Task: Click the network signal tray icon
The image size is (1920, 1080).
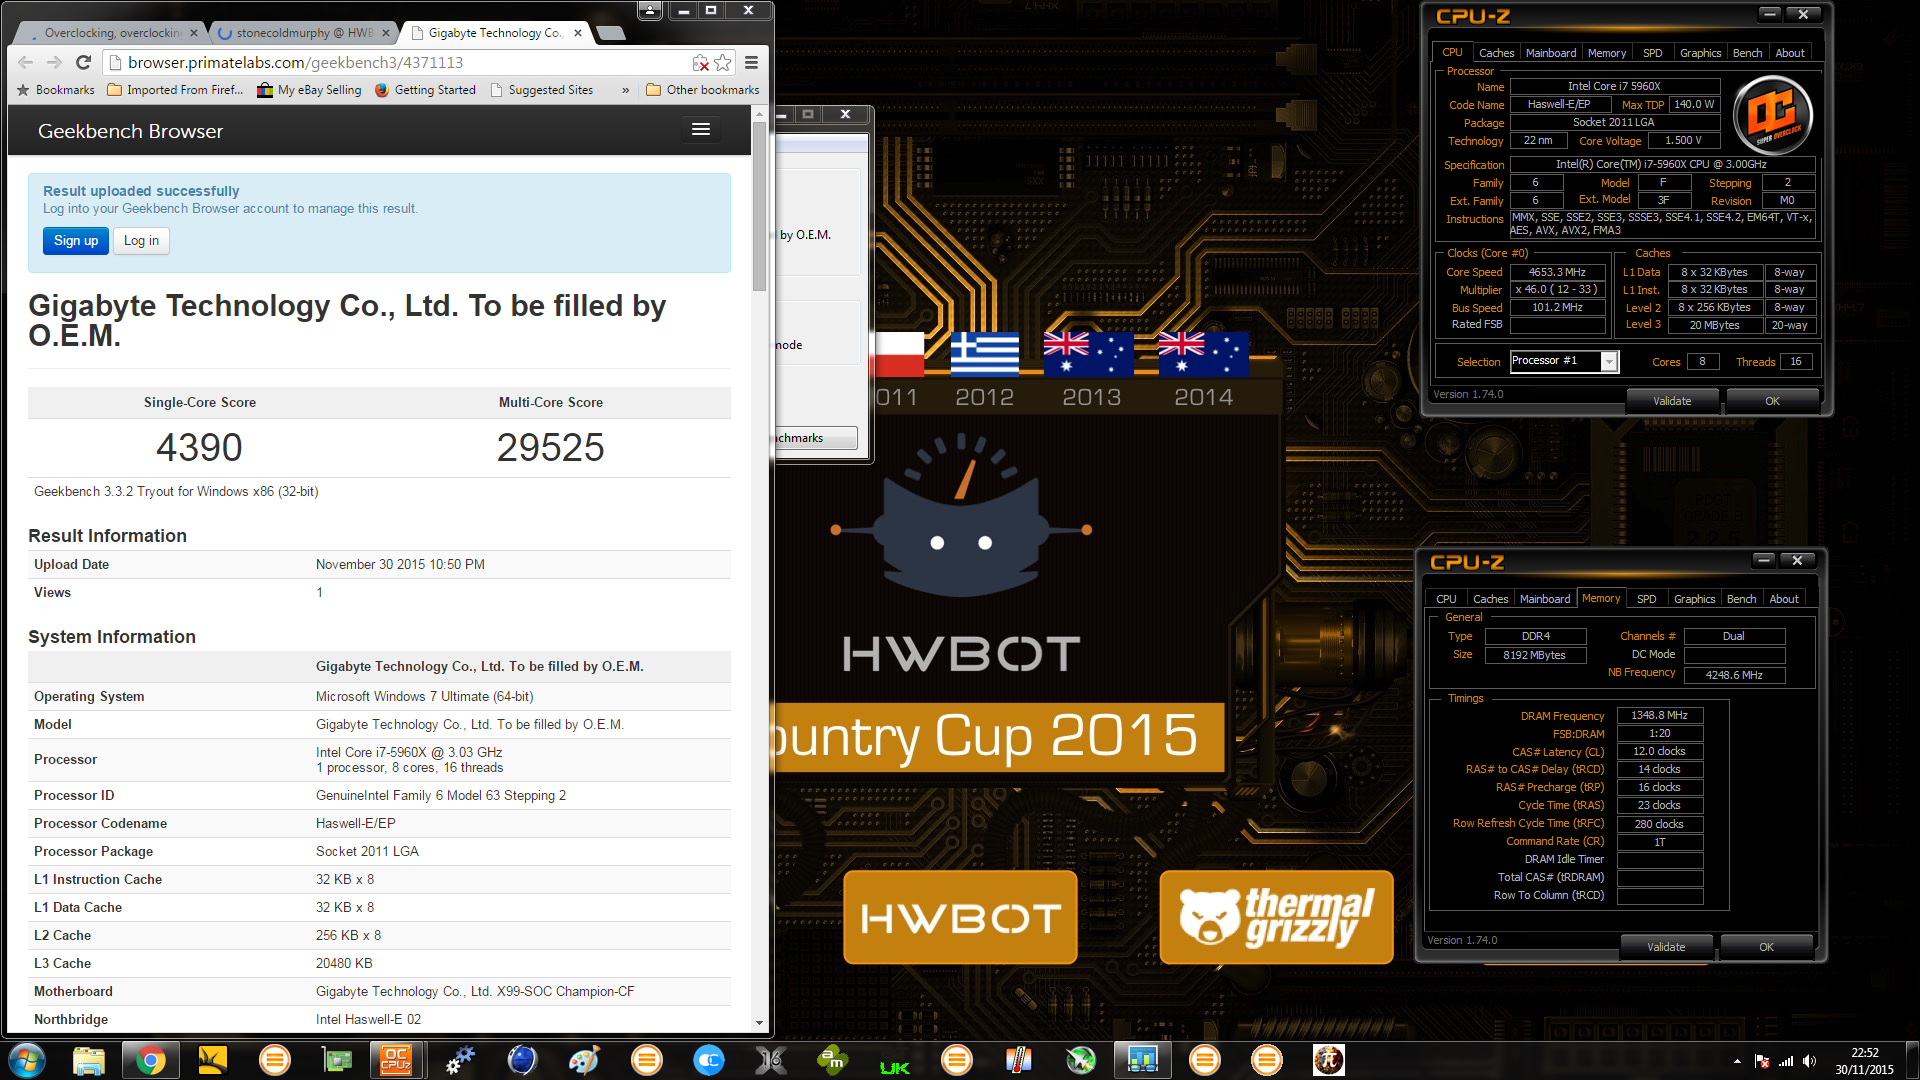Action: [1786, 1061]
